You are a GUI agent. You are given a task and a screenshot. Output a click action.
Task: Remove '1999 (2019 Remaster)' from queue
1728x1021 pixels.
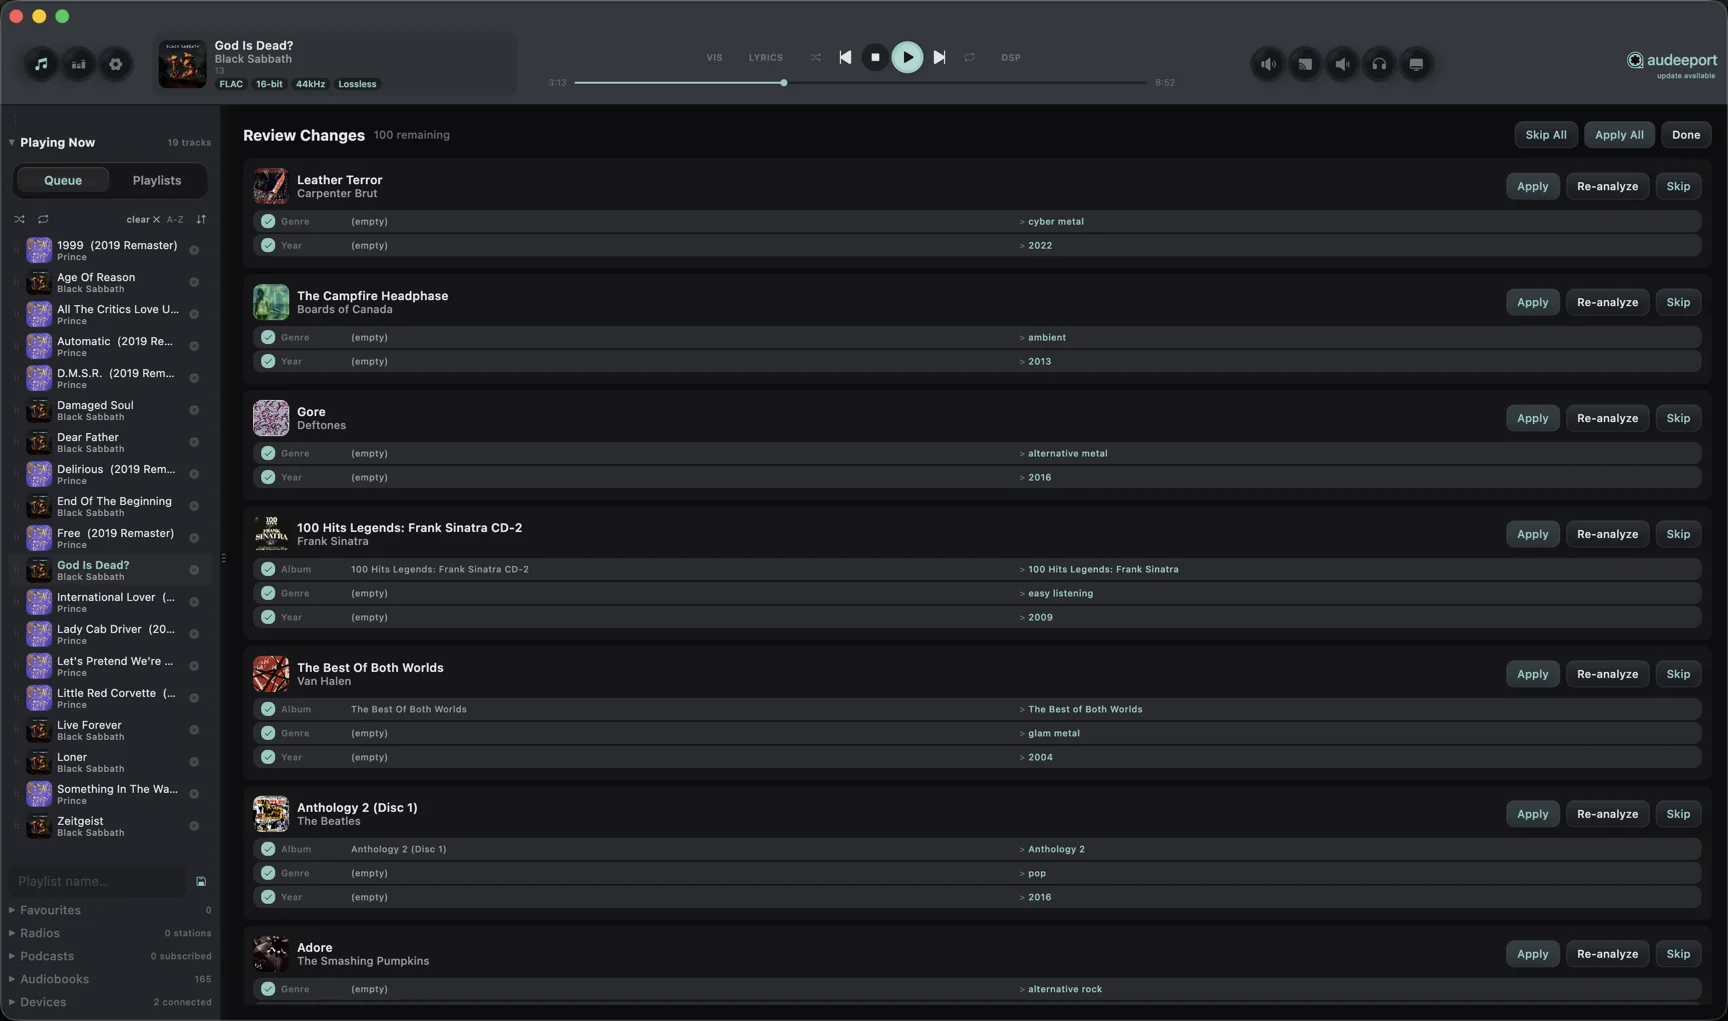click(194, 250)
